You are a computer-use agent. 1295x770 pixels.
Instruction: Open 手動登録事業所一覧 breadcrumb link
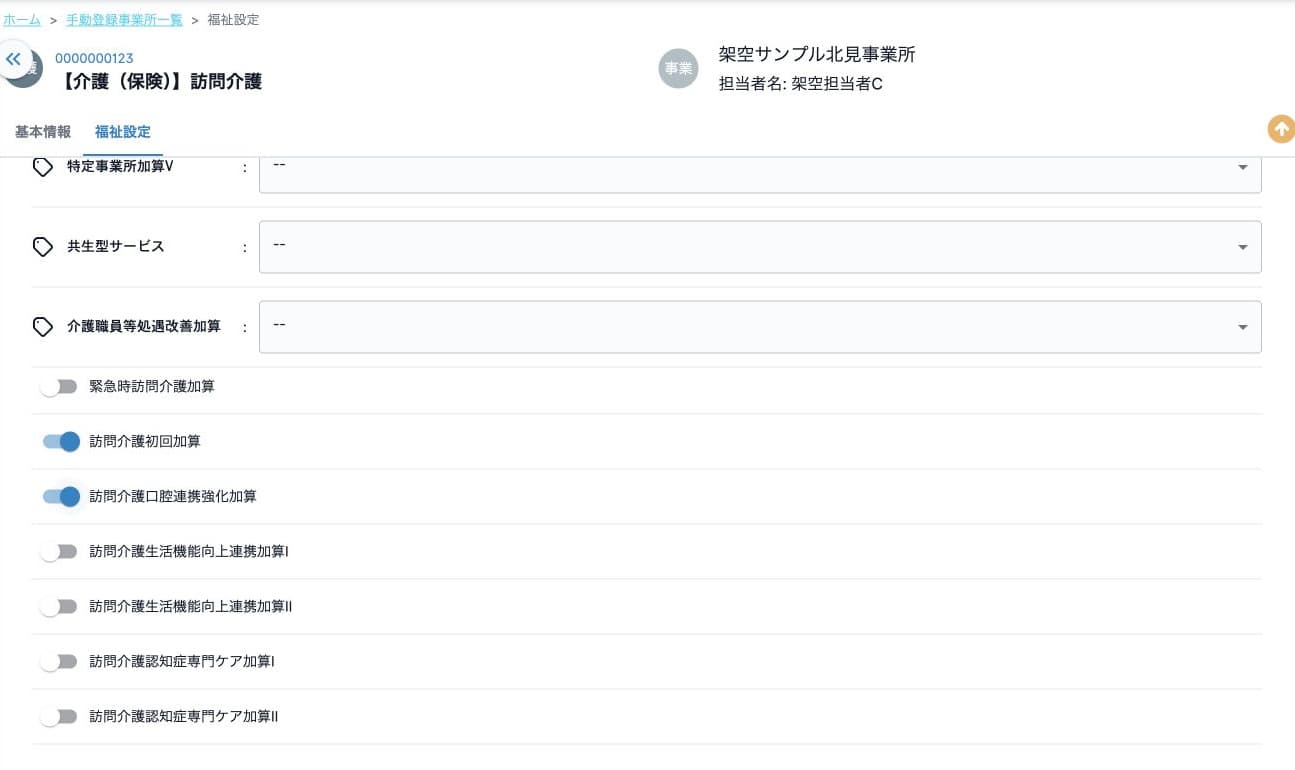(x=124, y=20)
